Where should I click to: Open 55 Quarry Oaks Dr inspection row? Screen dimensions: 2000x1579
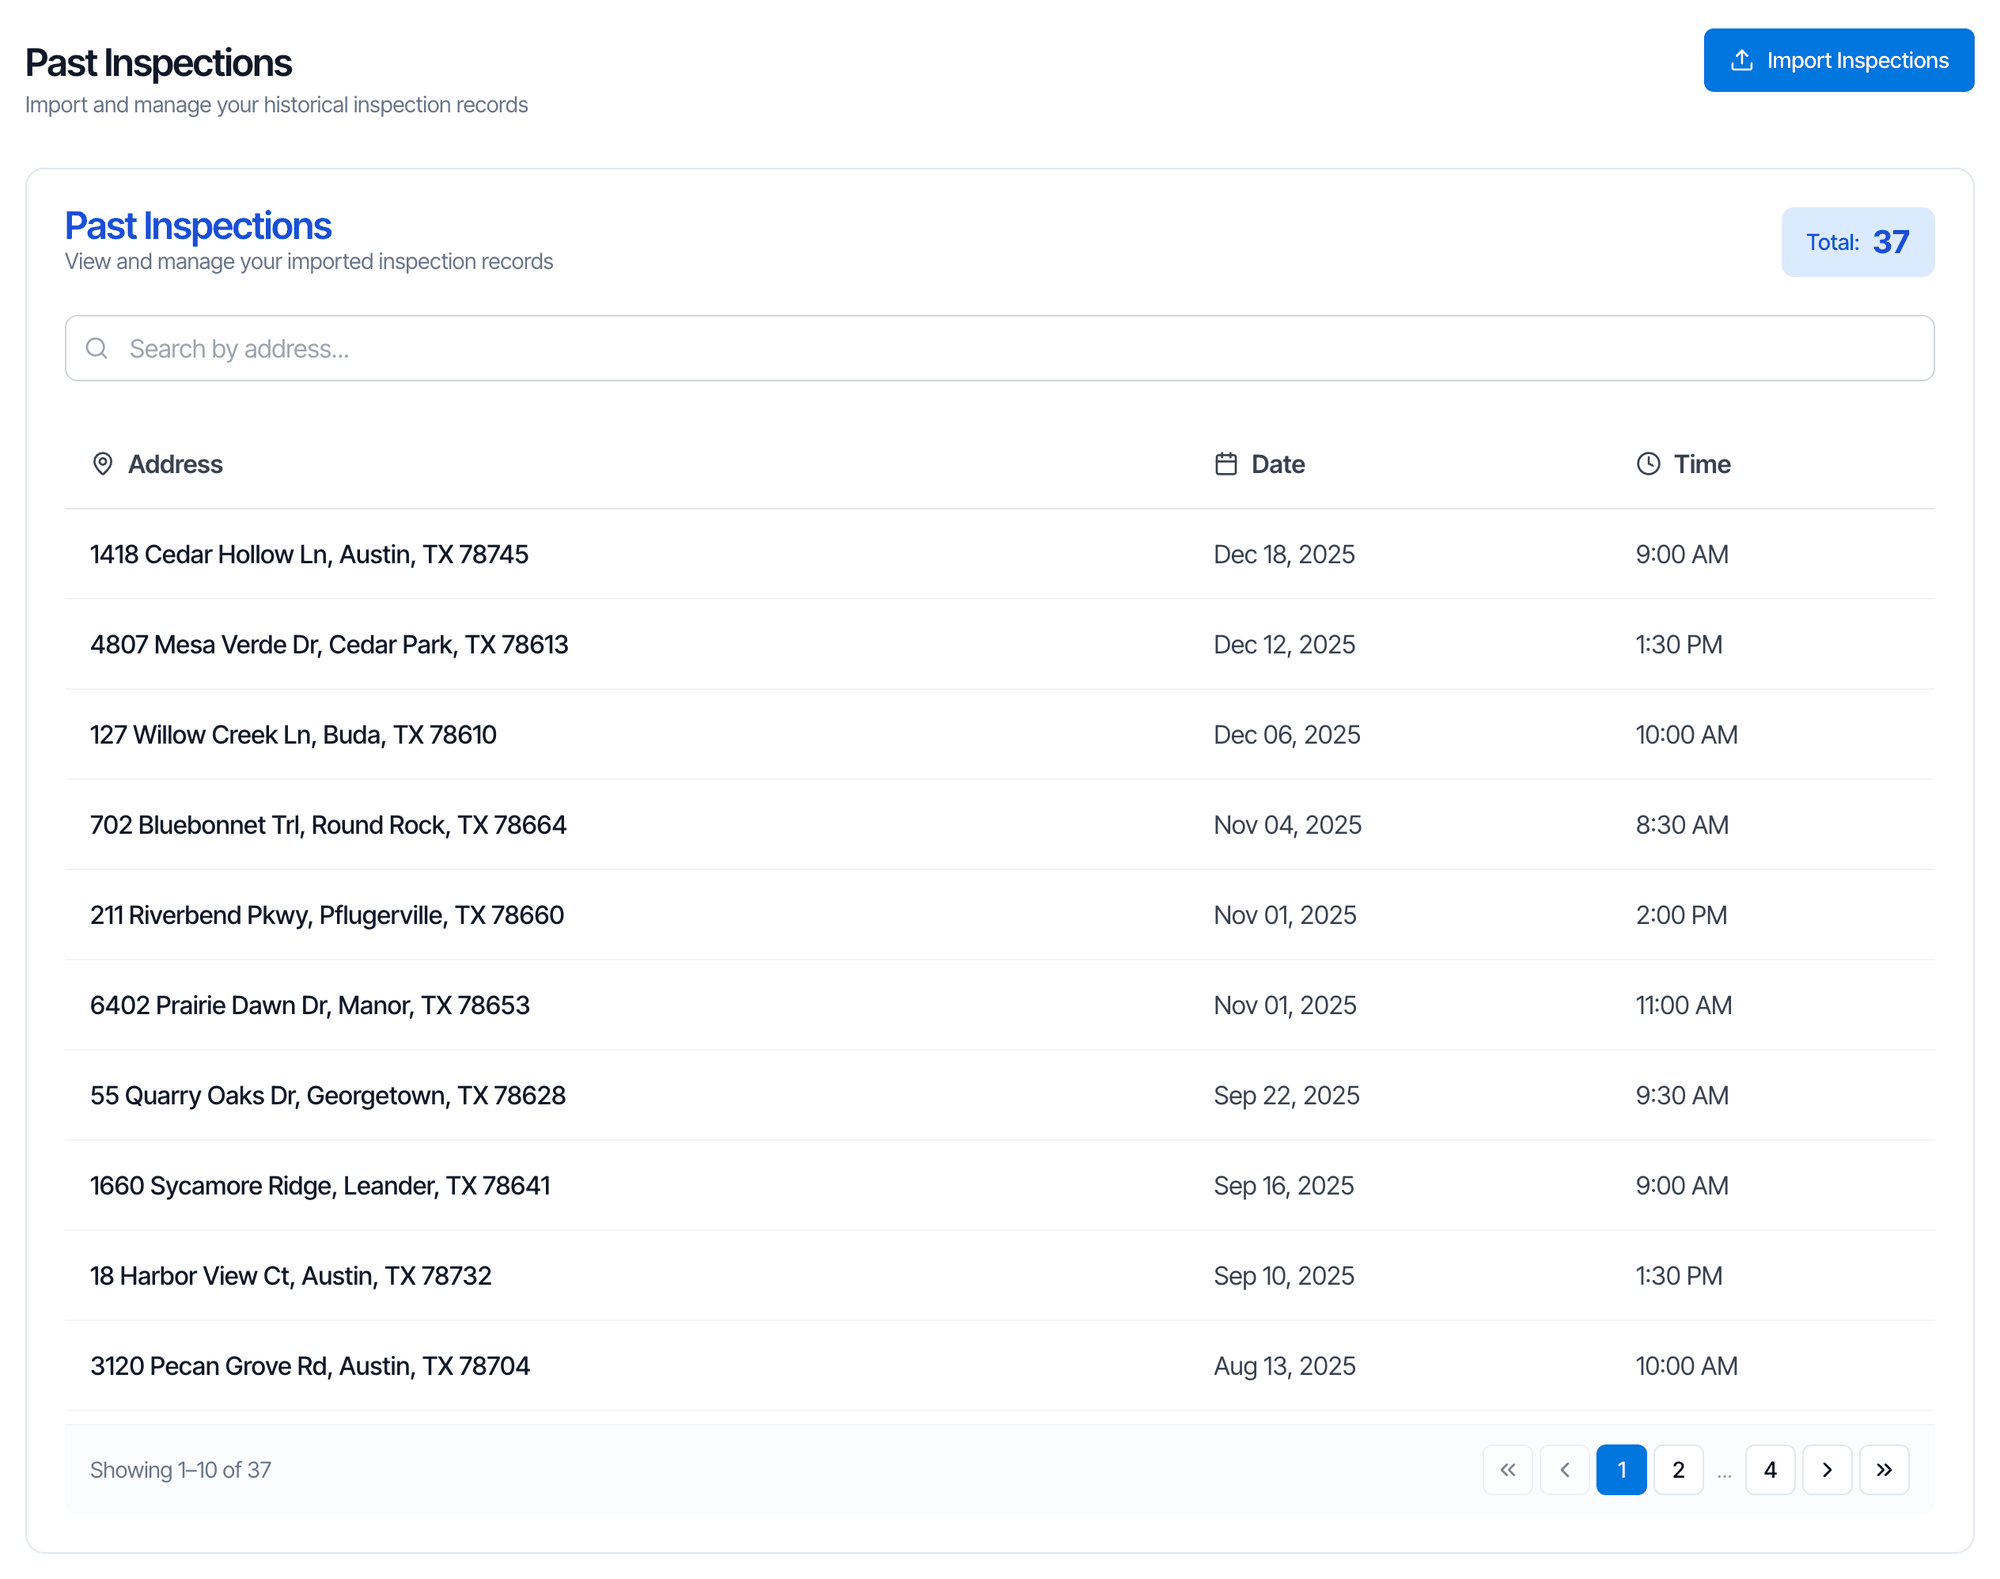coord(999,1095)
